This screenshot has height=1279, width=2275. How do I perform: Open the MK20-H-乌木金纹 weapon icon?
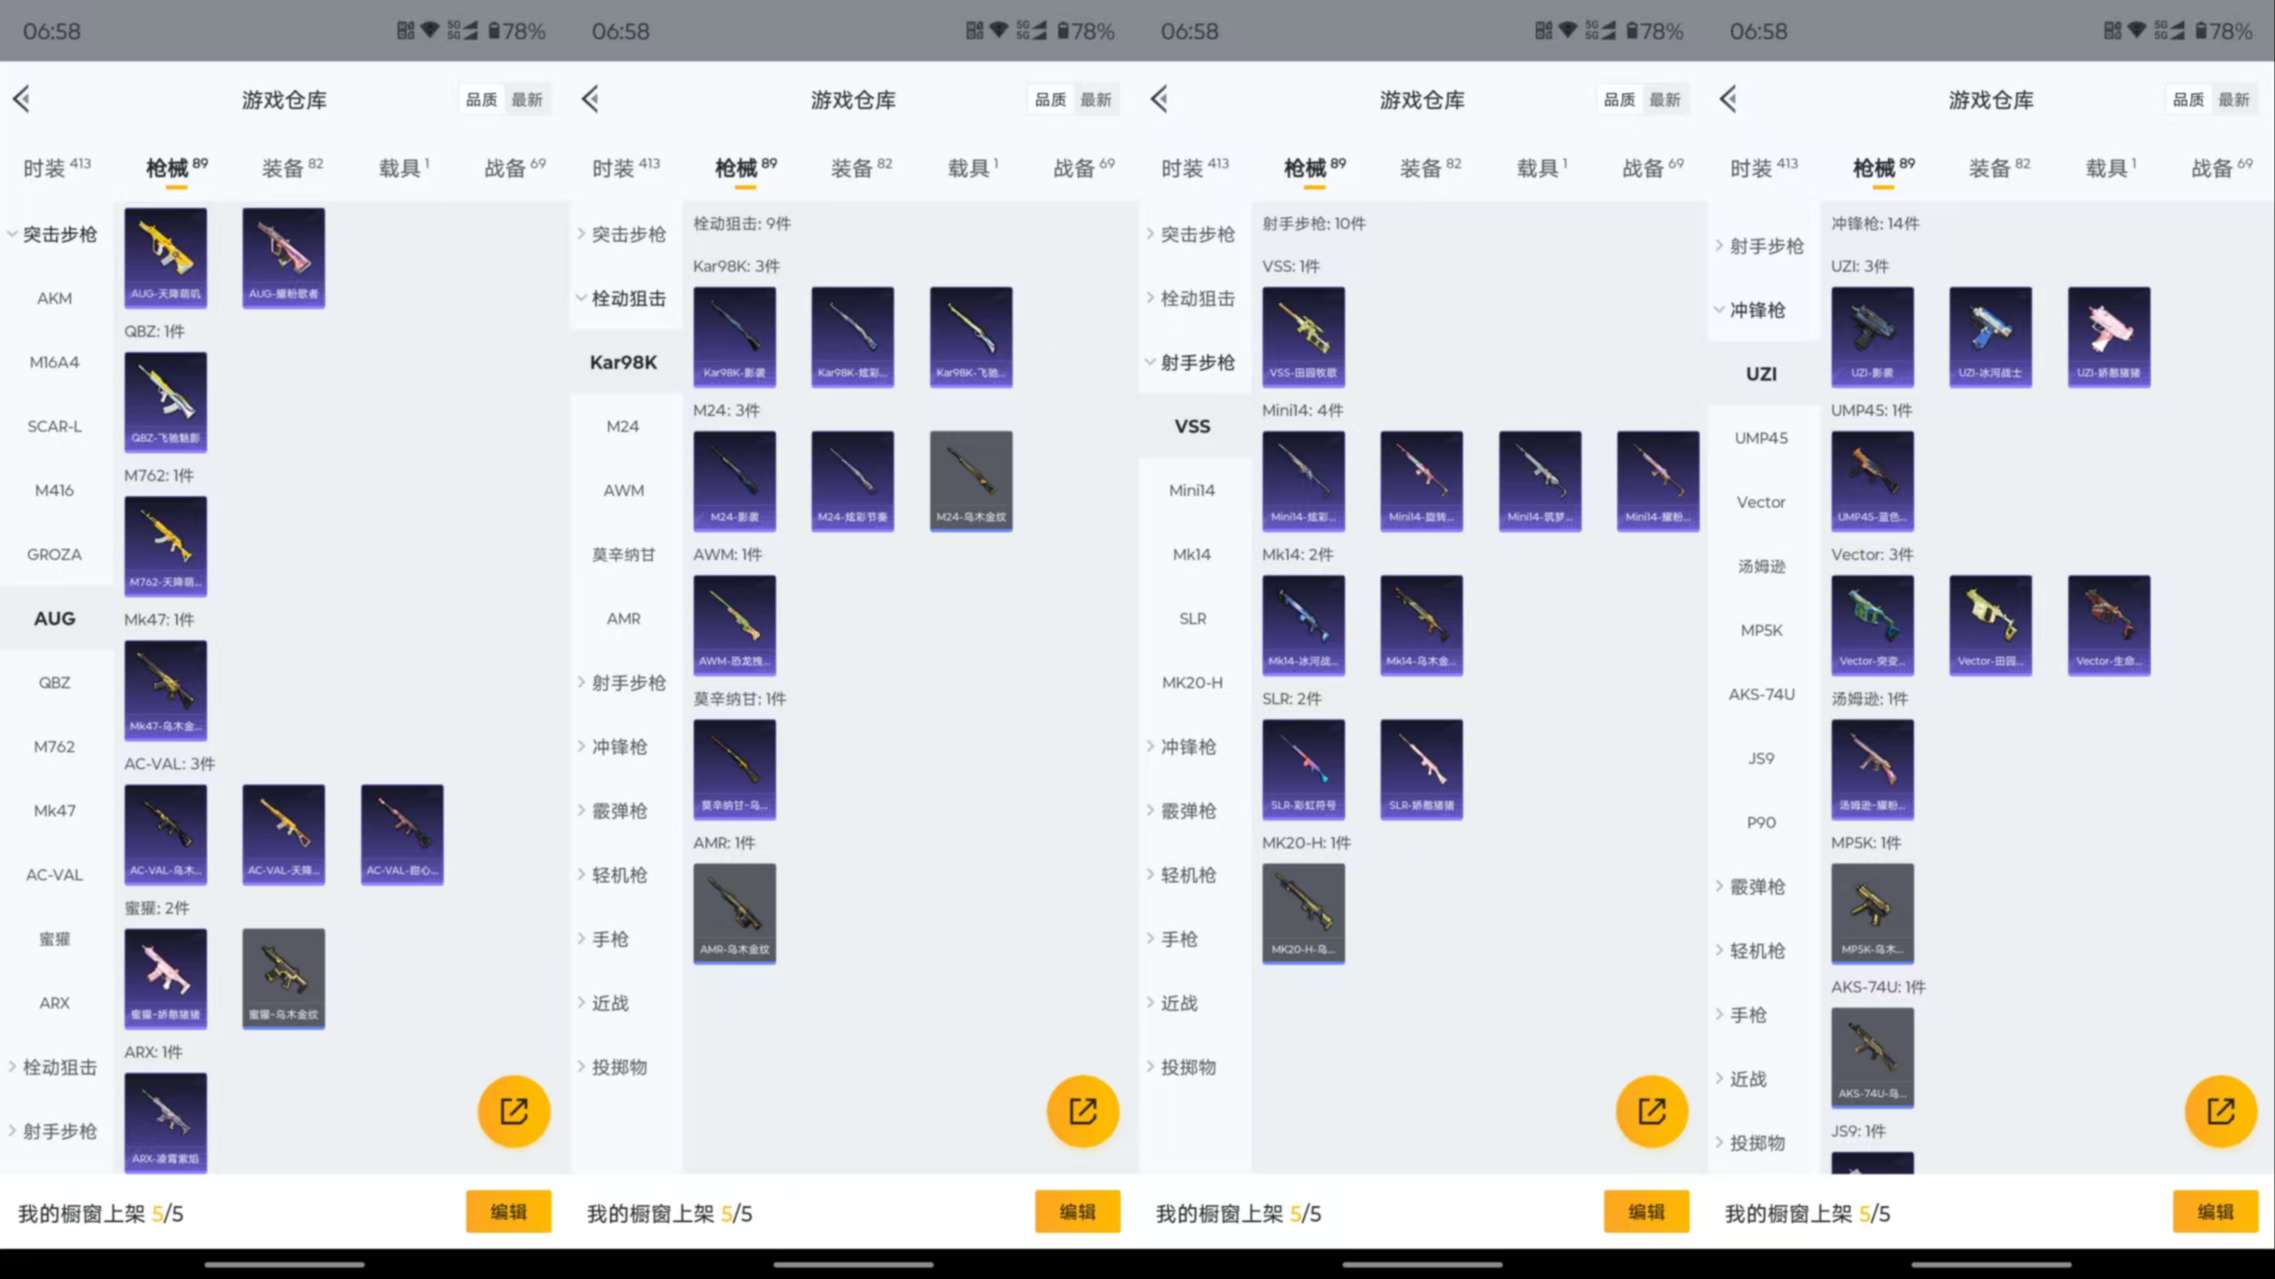(x=1304, y=912)
